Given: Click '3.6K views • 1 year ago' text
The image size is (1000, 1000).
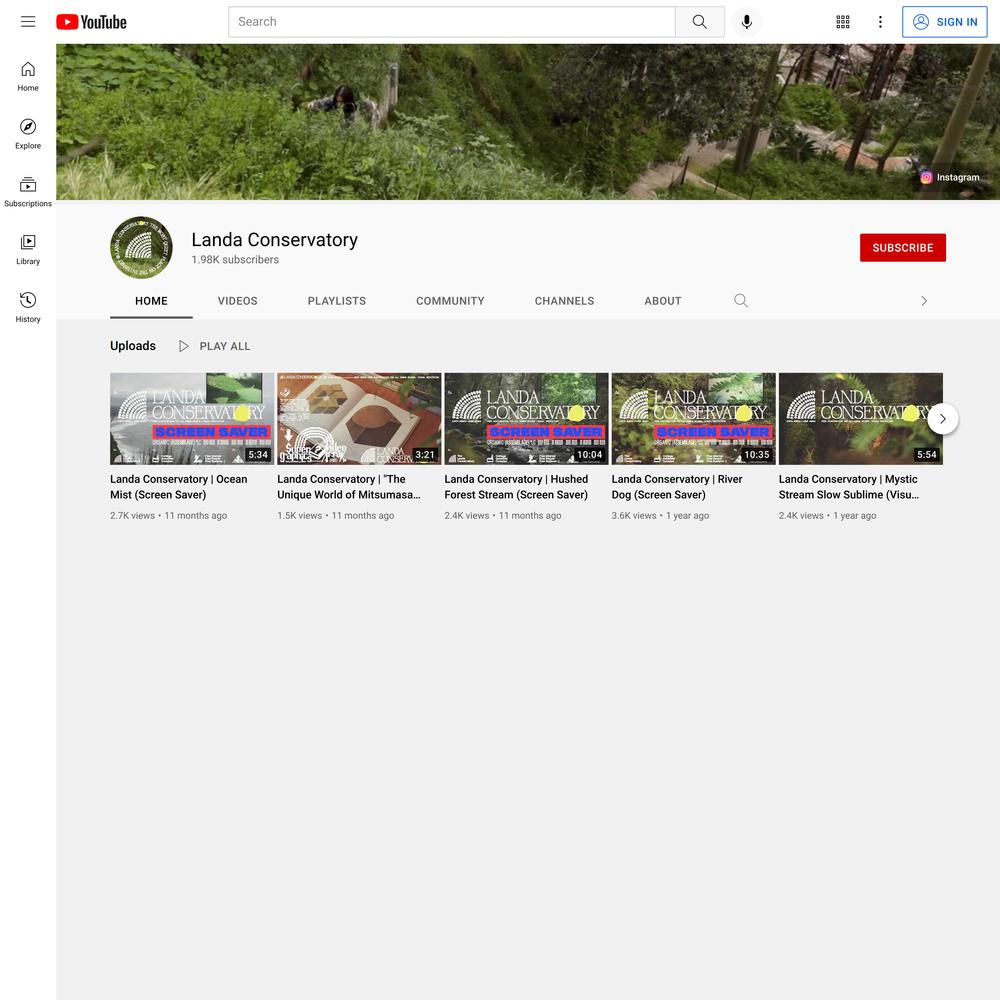Looking at the screenshot, I should coord(660,515).
